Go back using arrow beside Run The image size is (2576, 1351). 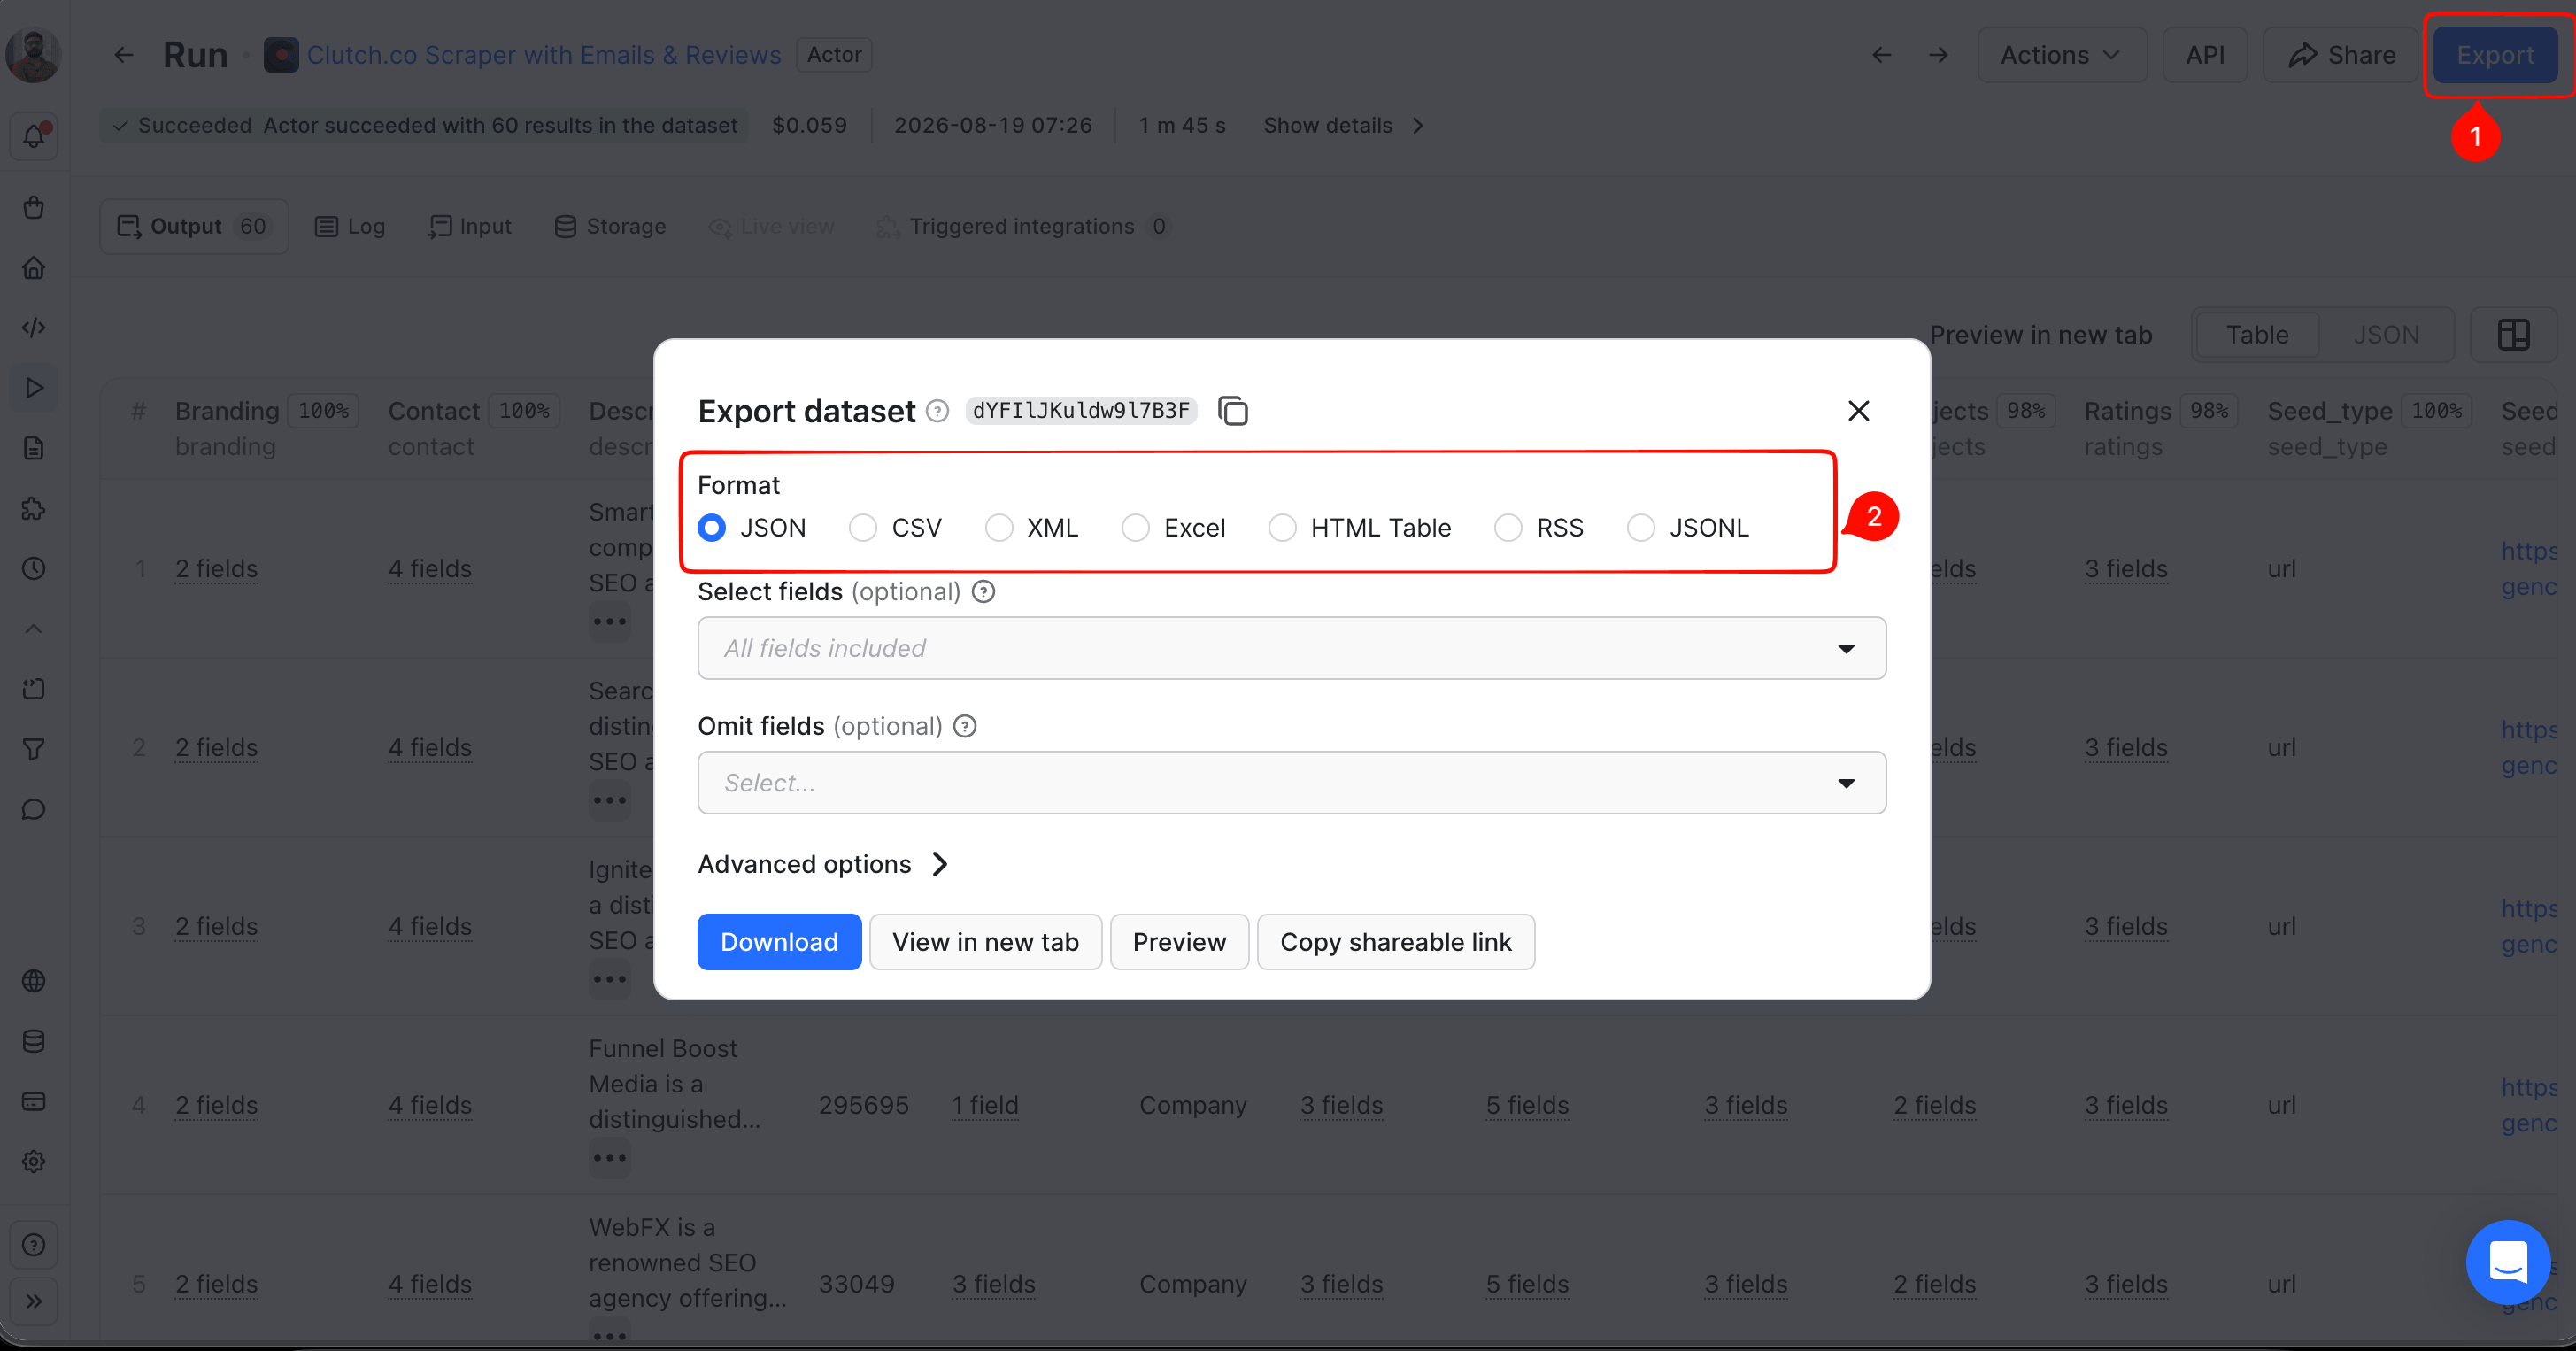pyautogui.click(x=123, y=55)
